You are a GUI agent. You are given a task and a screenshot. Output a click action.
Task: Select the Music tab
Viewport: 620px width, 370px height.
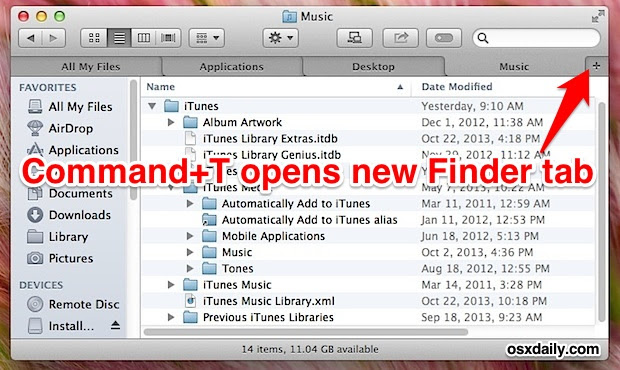point(514,66)
